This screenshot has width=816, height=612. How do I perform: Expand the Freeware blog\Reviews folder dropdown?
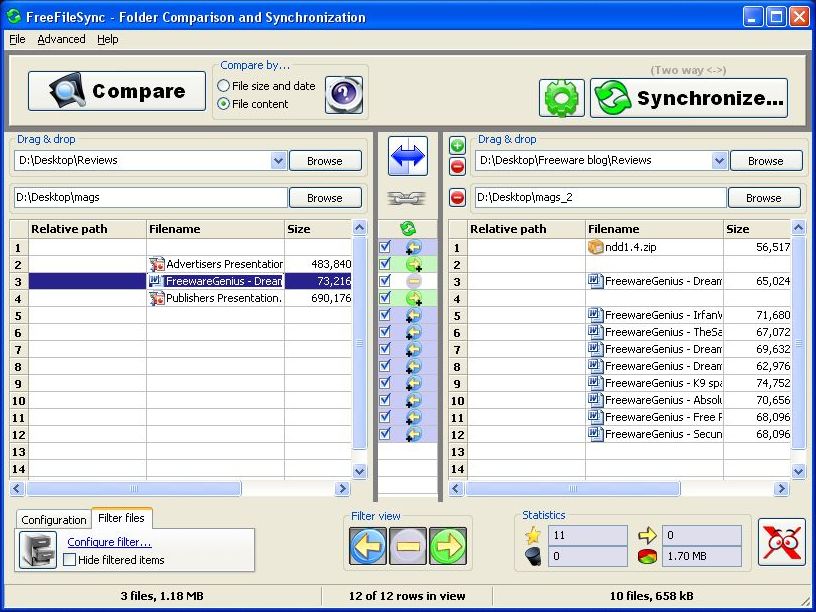[719, 161]
